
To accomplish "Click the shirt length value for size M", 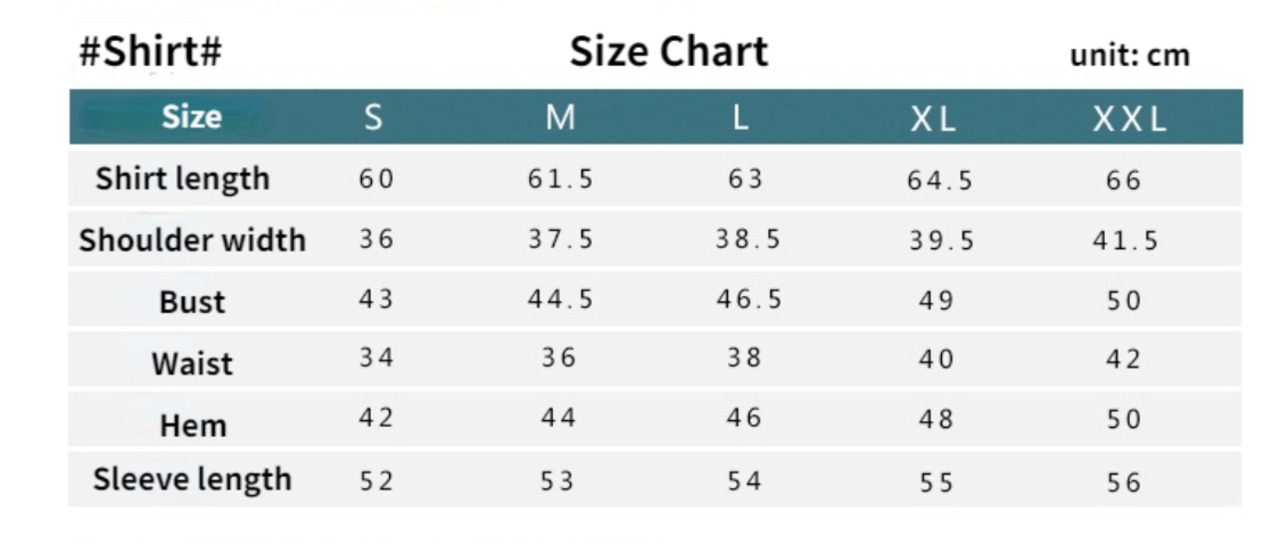I will [560, 180].
